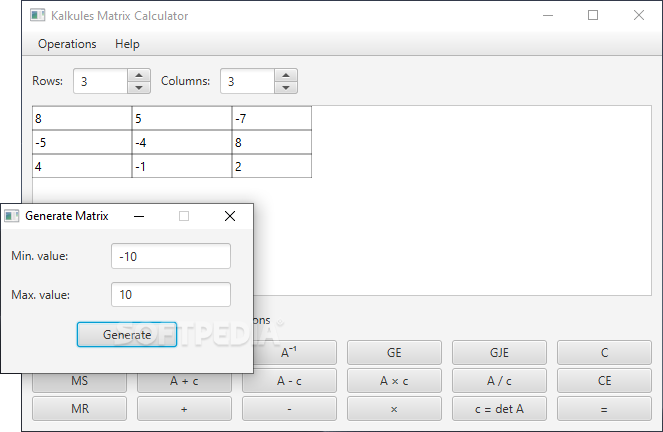Close the Generate Matrix dialog

click(230, 216)
